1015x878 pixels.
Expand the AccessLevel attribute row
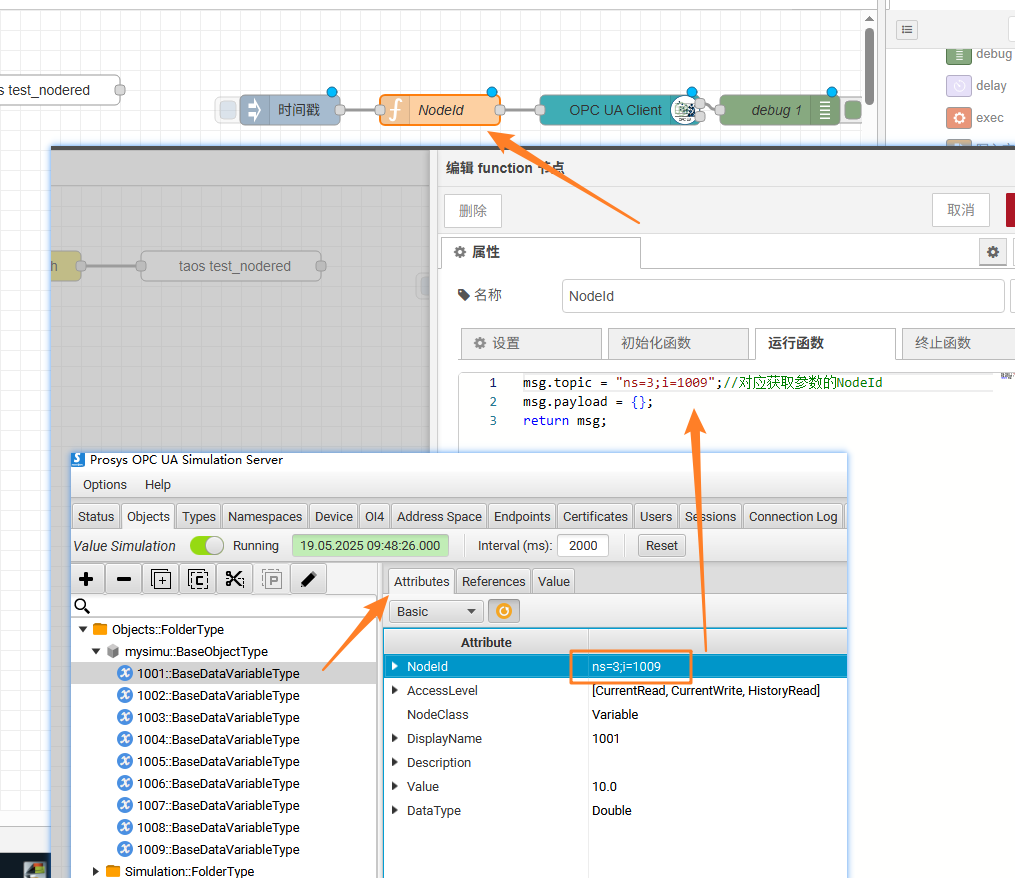click(395, 690)
